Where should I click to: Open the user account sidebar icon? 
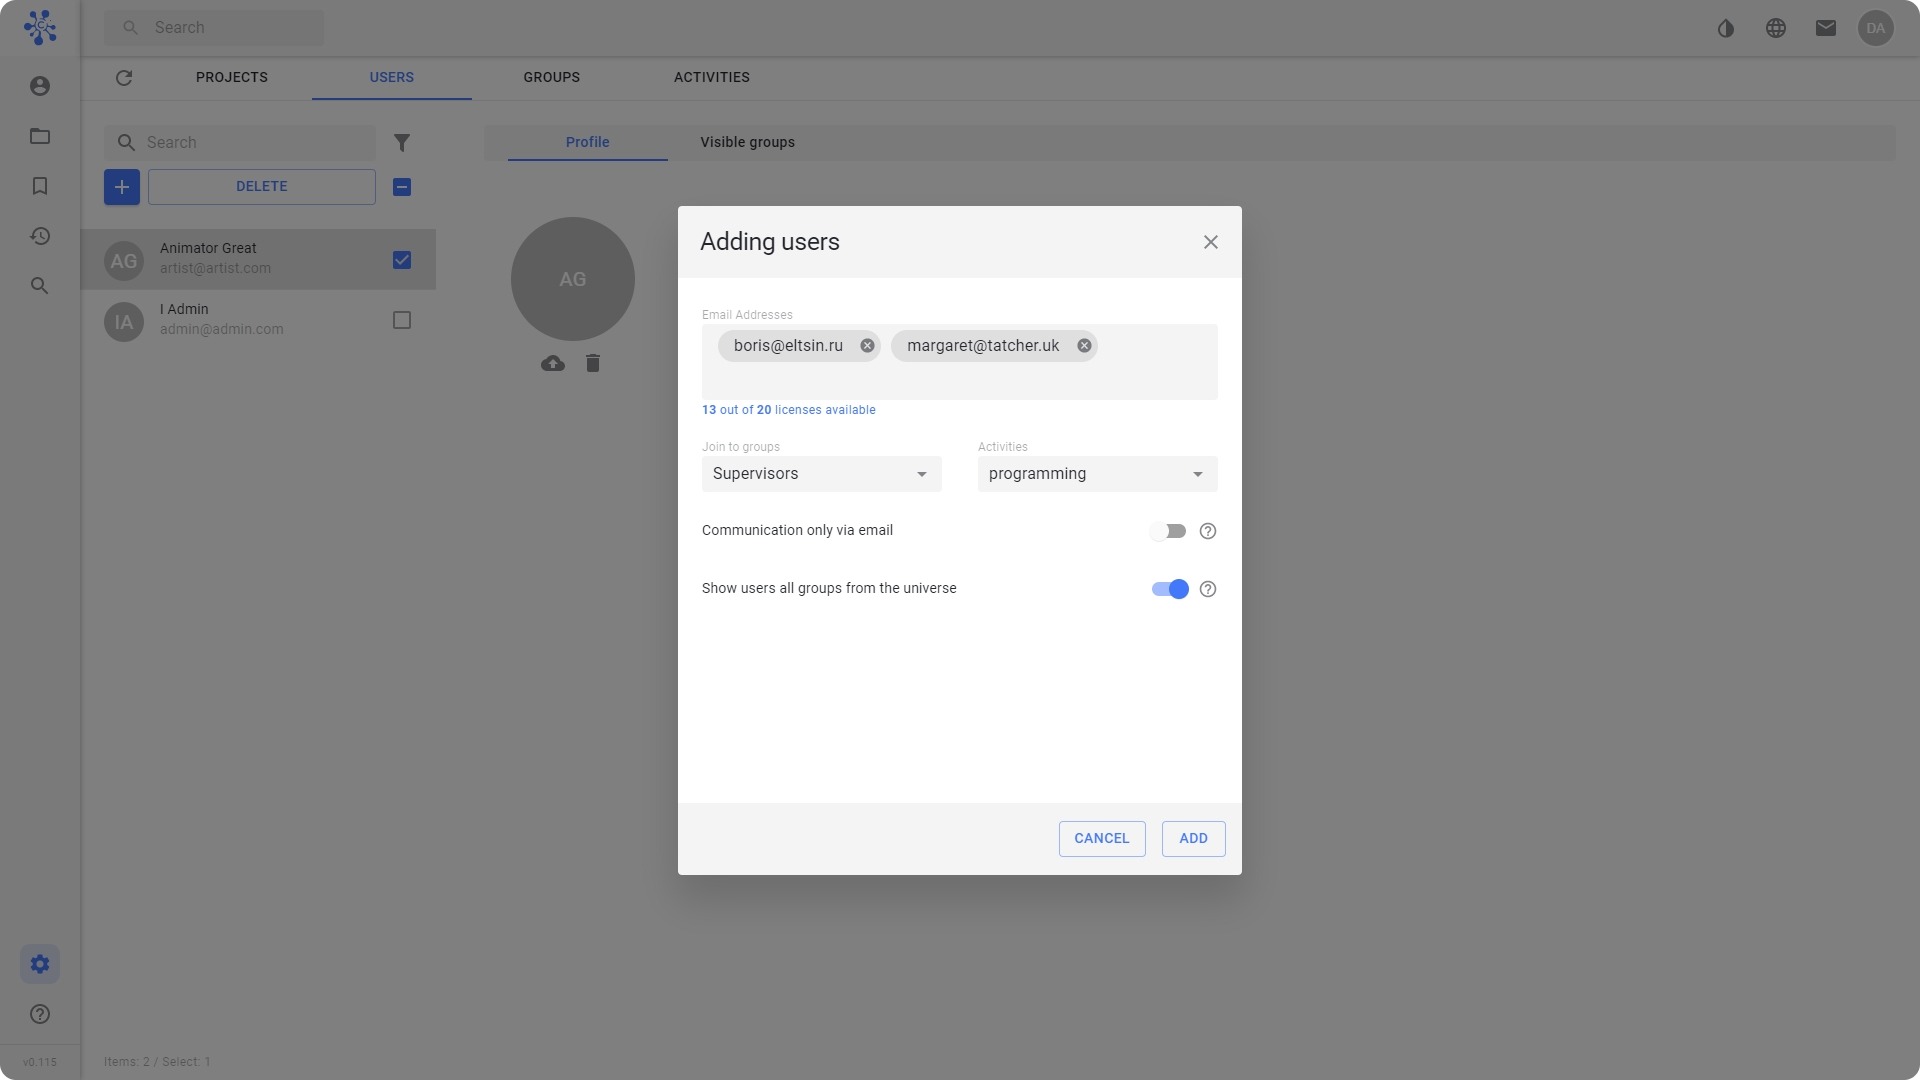click(x=40, y=86)
